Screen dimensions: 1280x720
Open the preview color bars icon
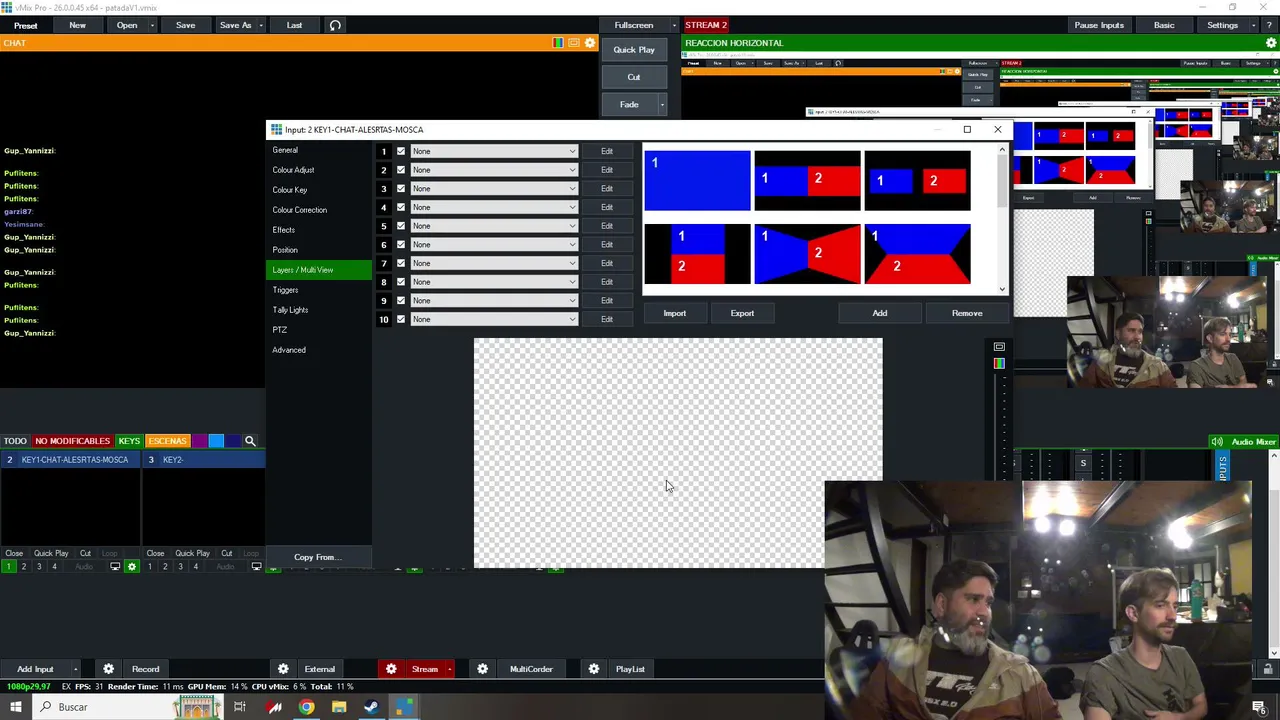[558, 43]
